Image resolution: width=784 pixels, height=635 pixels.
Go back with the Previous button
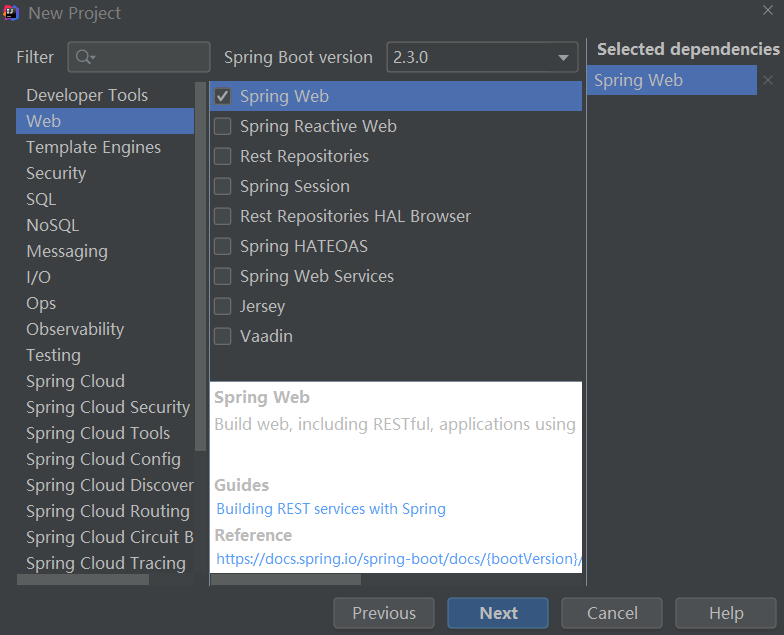pos(384,613)
